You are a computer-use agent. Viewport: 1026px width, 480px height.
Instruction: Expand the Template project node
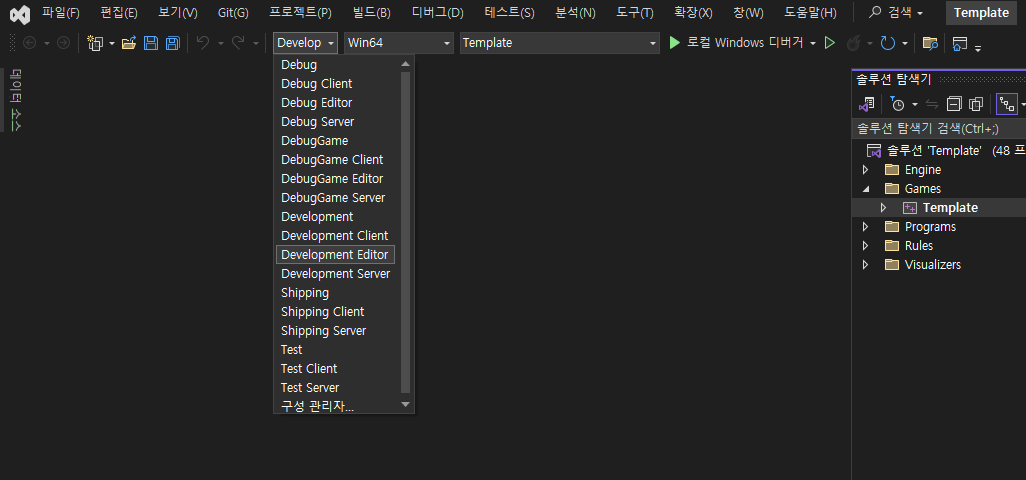coord(883,208)
